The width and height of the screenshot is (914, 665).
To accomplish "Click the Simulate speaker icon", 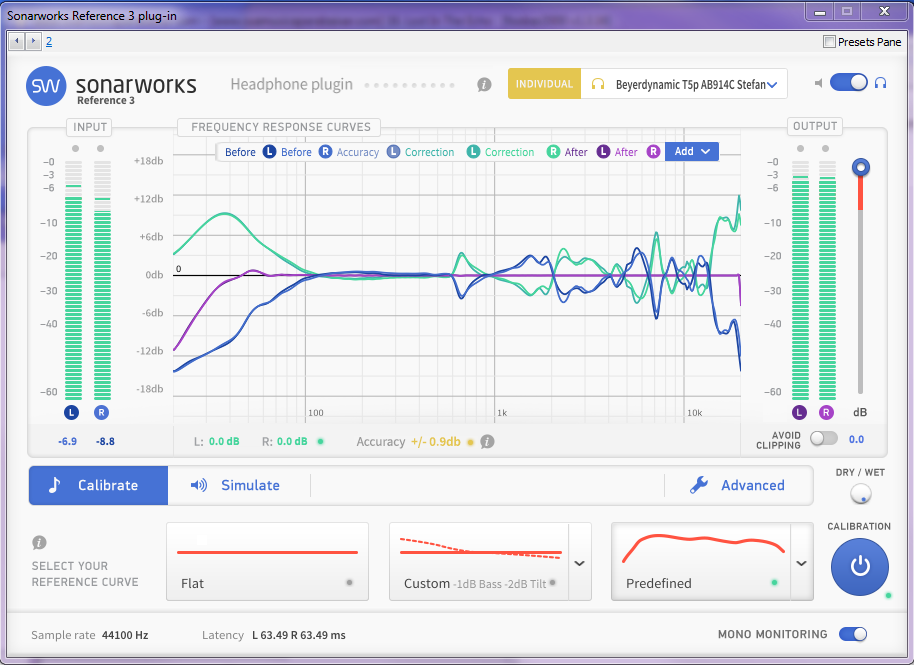I will tap(199, 485).
